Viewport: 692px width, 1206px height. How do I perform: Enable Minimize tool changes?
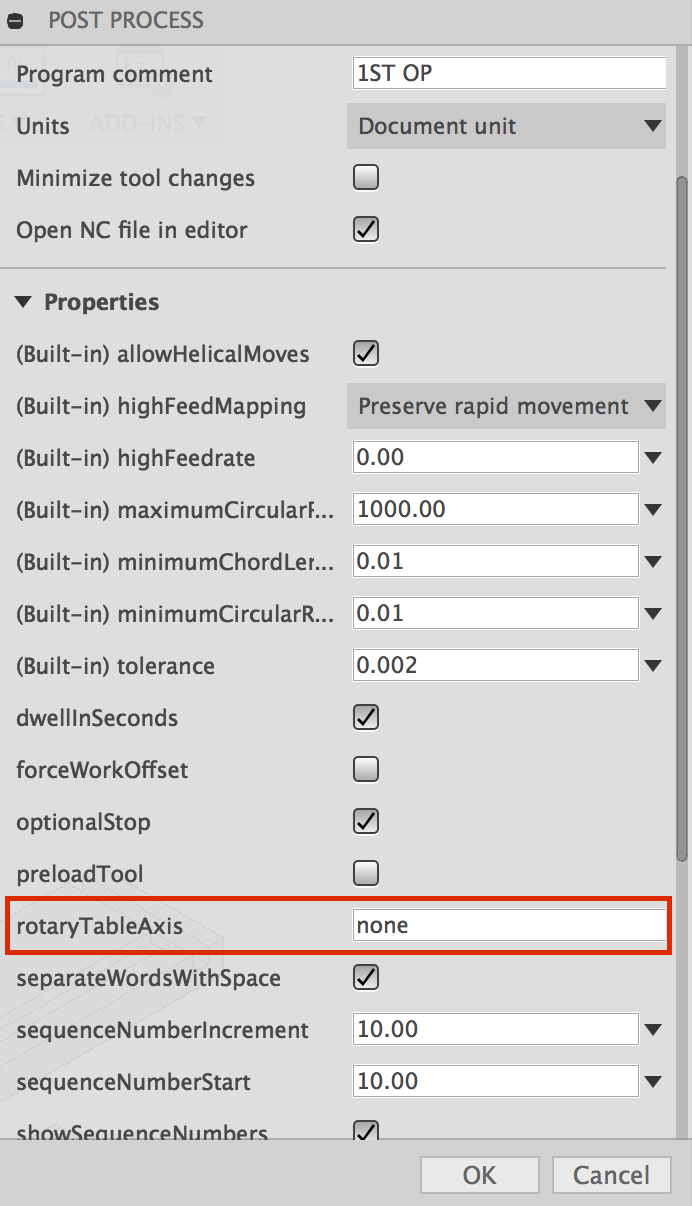[365, 177]
